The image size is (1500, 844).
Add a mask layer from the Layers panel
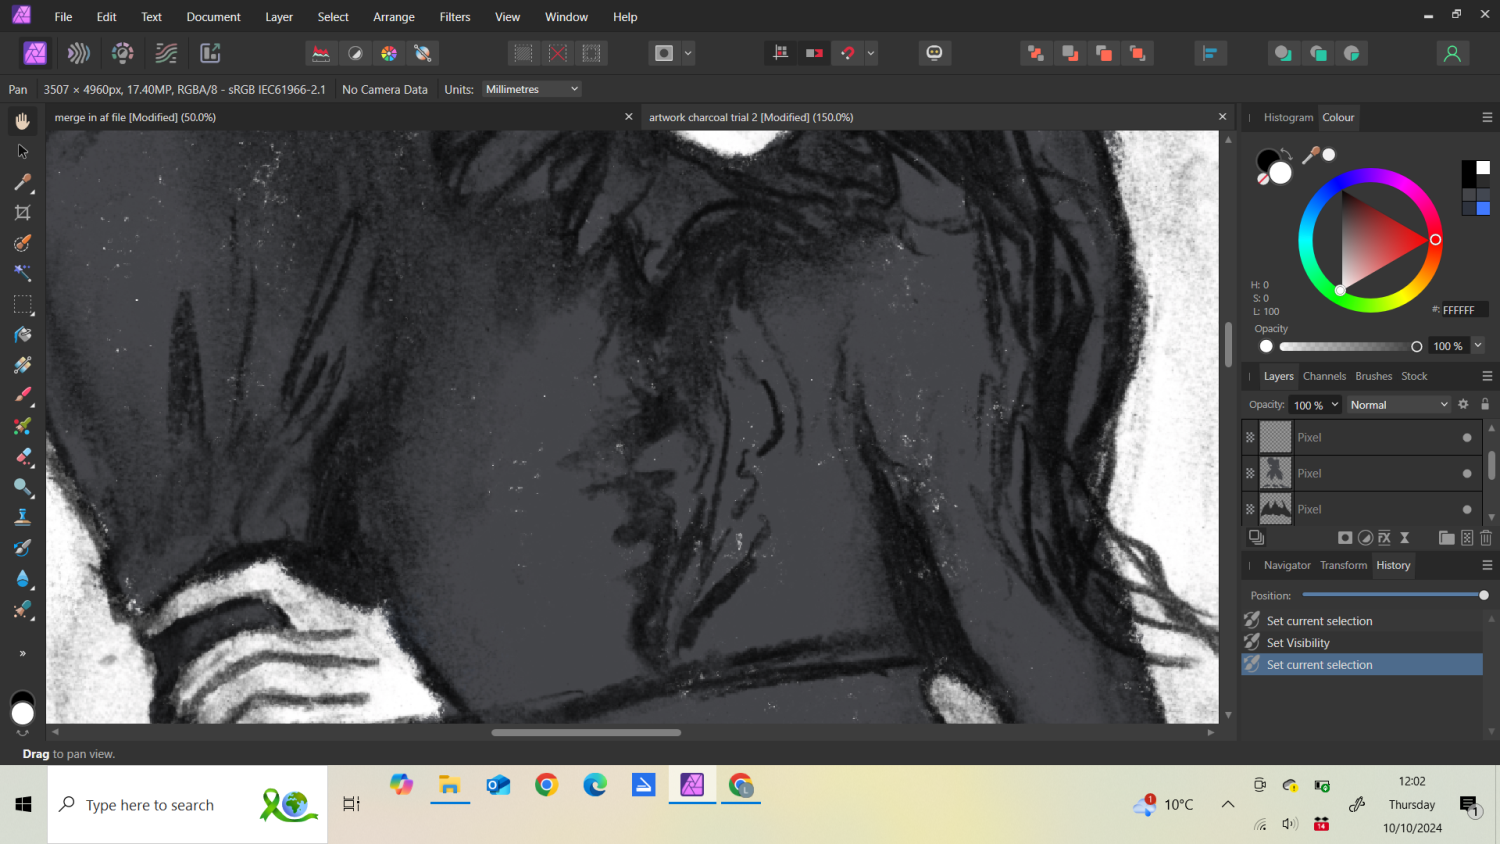[x=1346, y=537]
